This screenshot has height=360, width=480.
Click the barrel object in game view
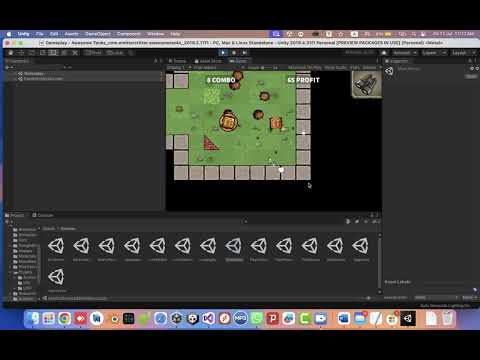[228, 121]
